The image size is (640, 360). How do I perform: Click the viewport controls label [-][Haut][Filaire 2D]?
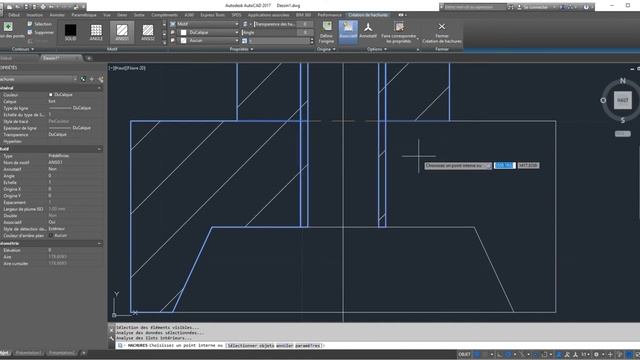tap(127, 68)
